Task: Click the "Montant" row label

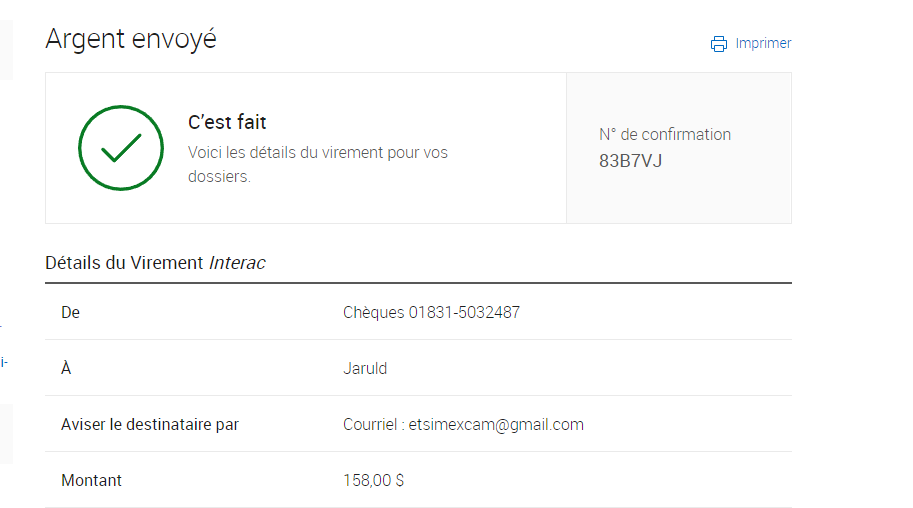Action: point(91,480)
